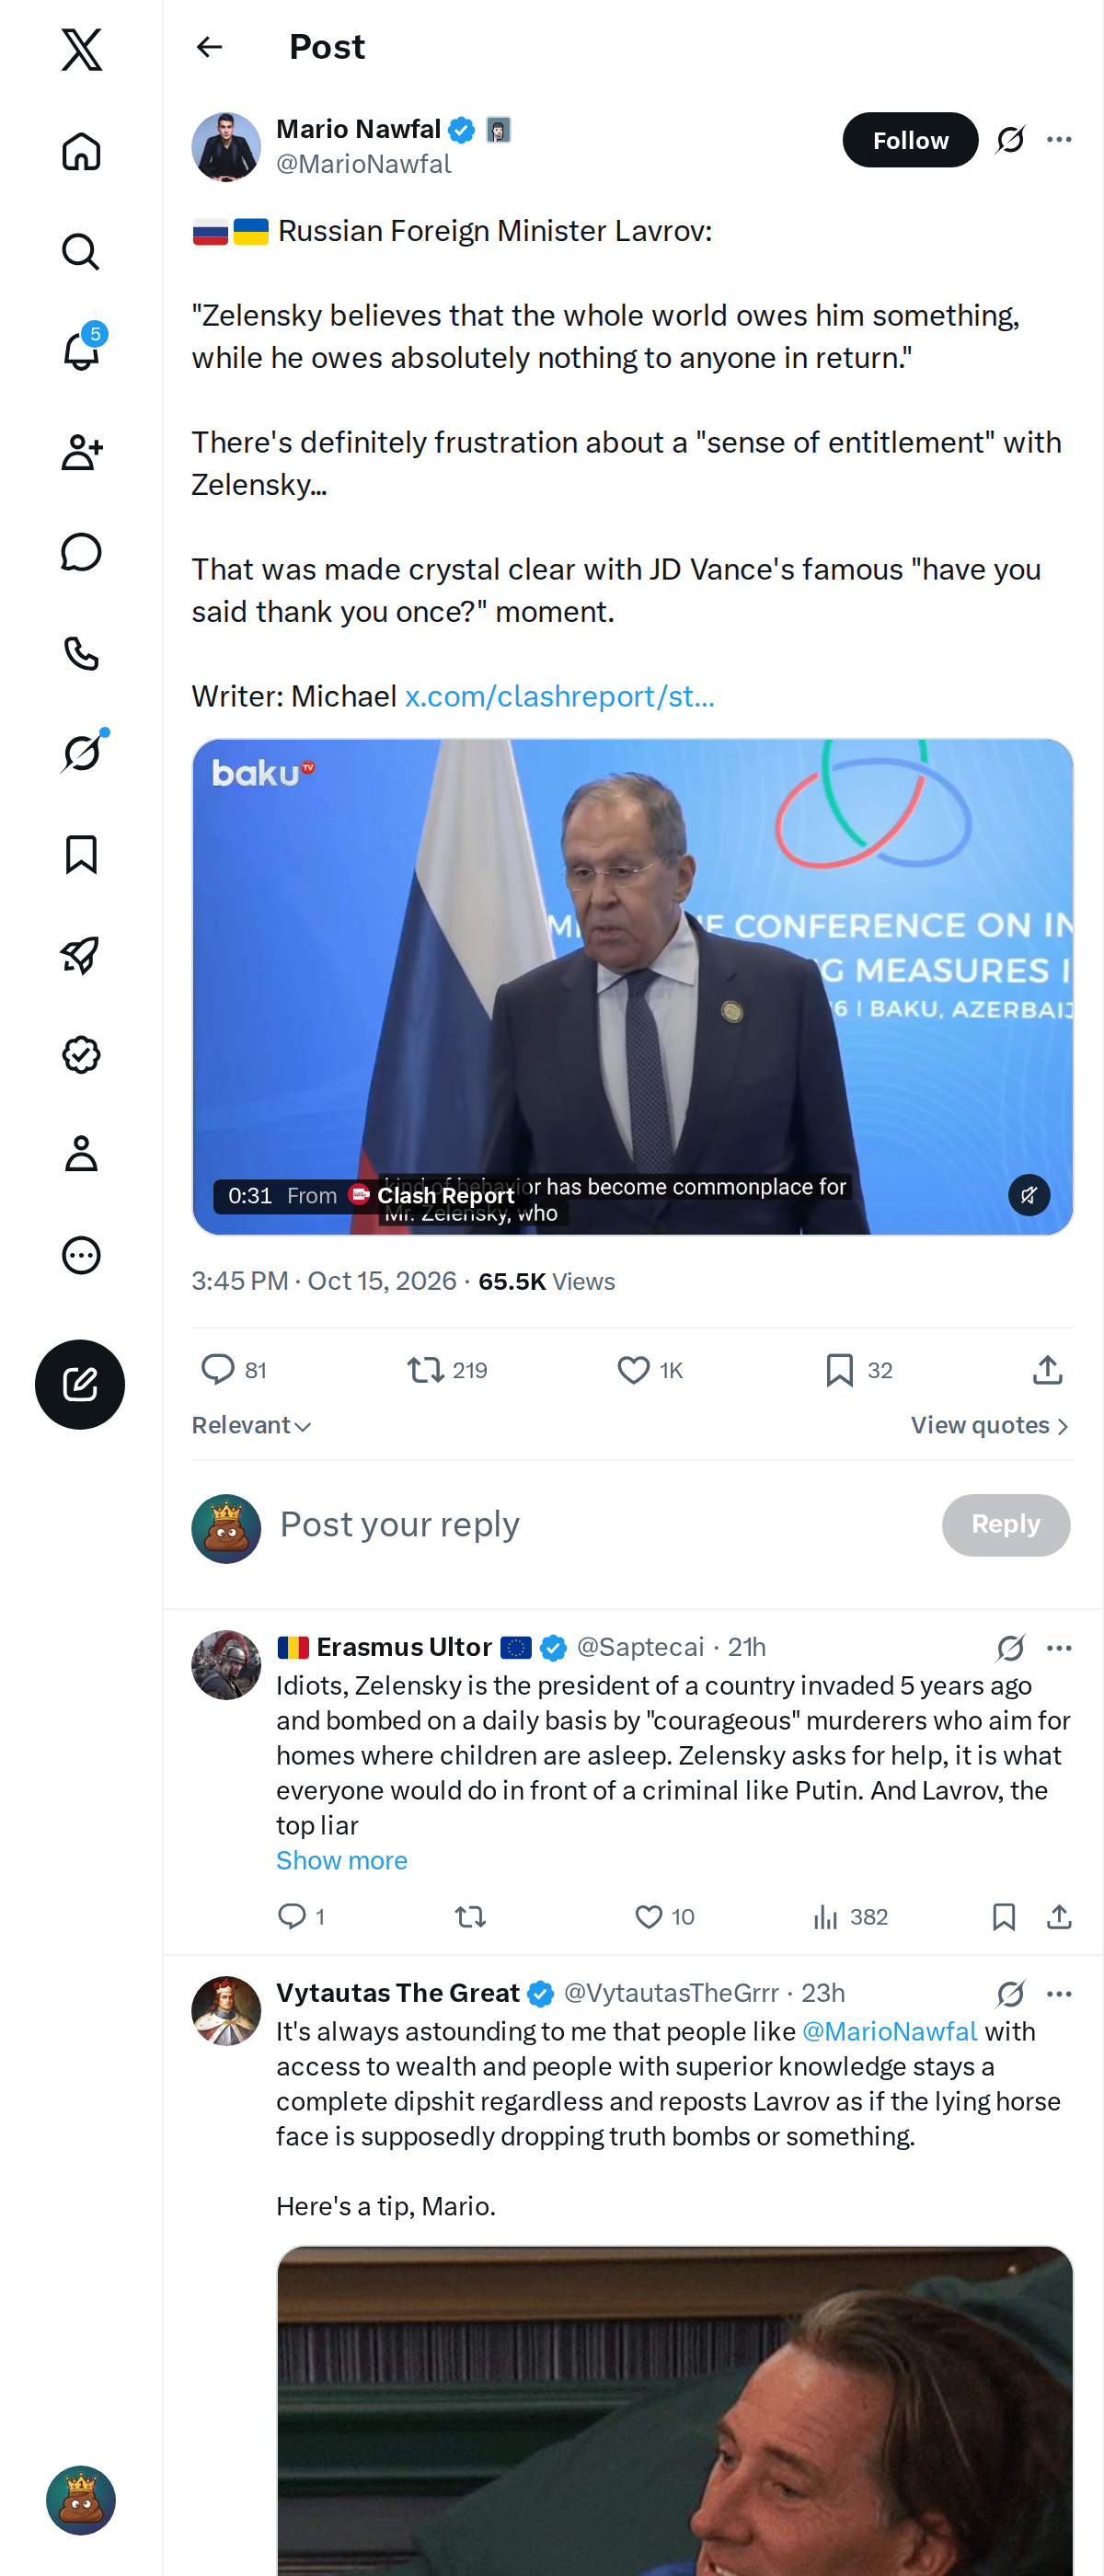Open the Grok icon in sidebar
Viewport: 1104px width, 2576px height.
tap(81, 753)
